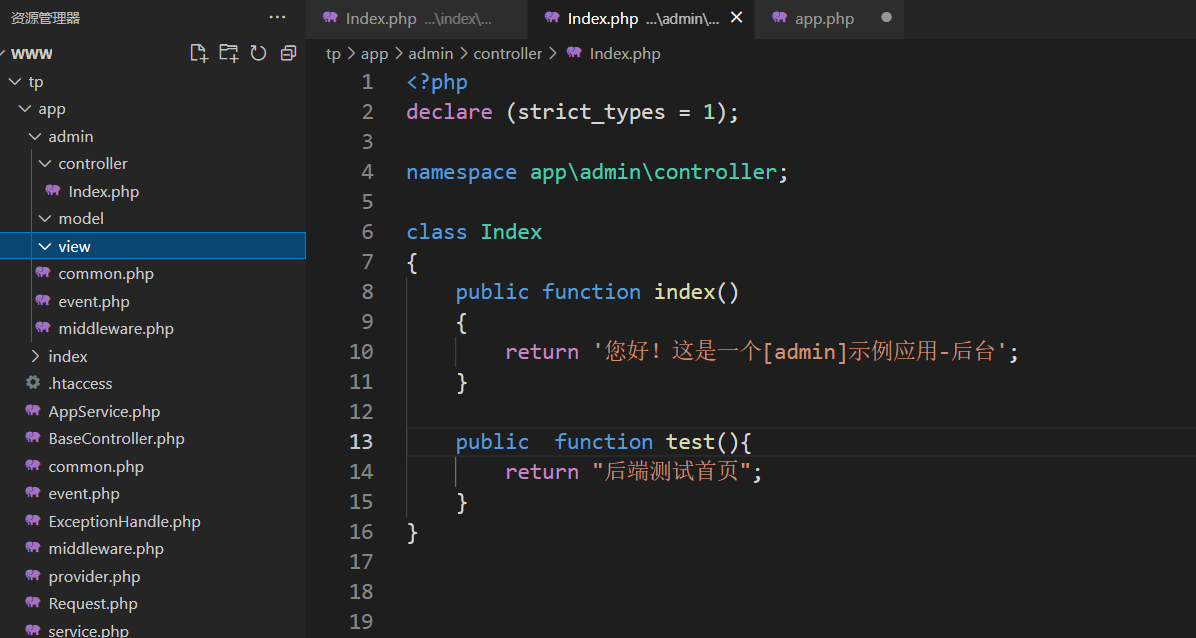The width and height of the screenshot is (1196, 638).
Task: Open BaseController.php in the explorer
Action: coord(117,439)
